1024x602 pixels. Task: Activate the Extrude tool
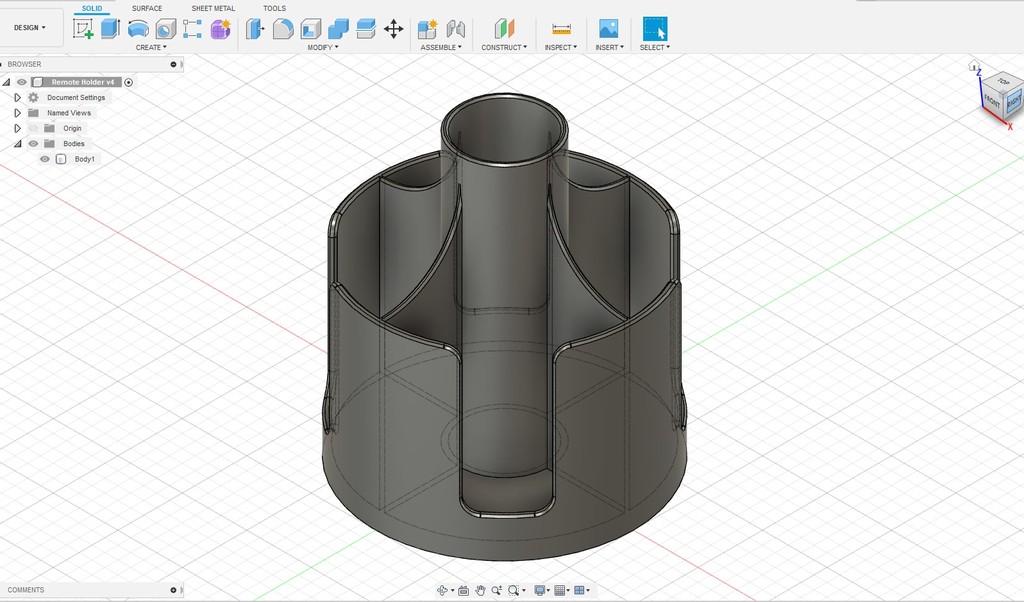[x=108, y=28]
